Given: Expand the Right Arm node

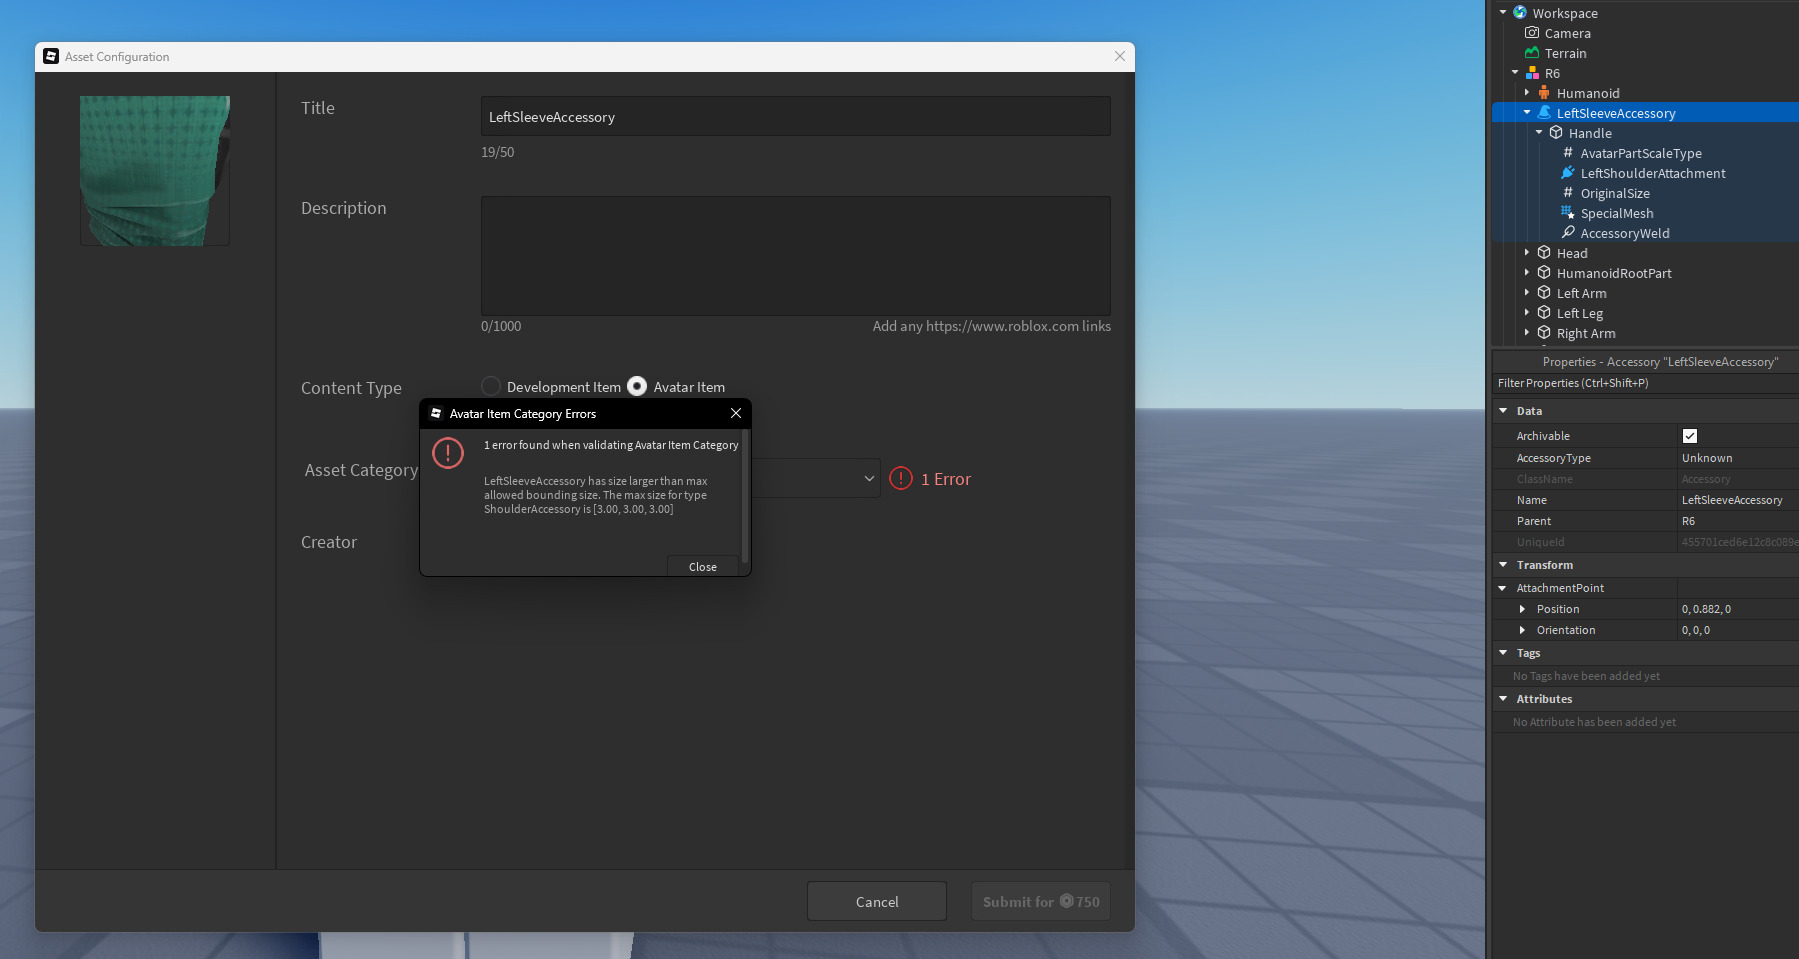Looking at the screenshot, I should click(x=1527, y=333).
